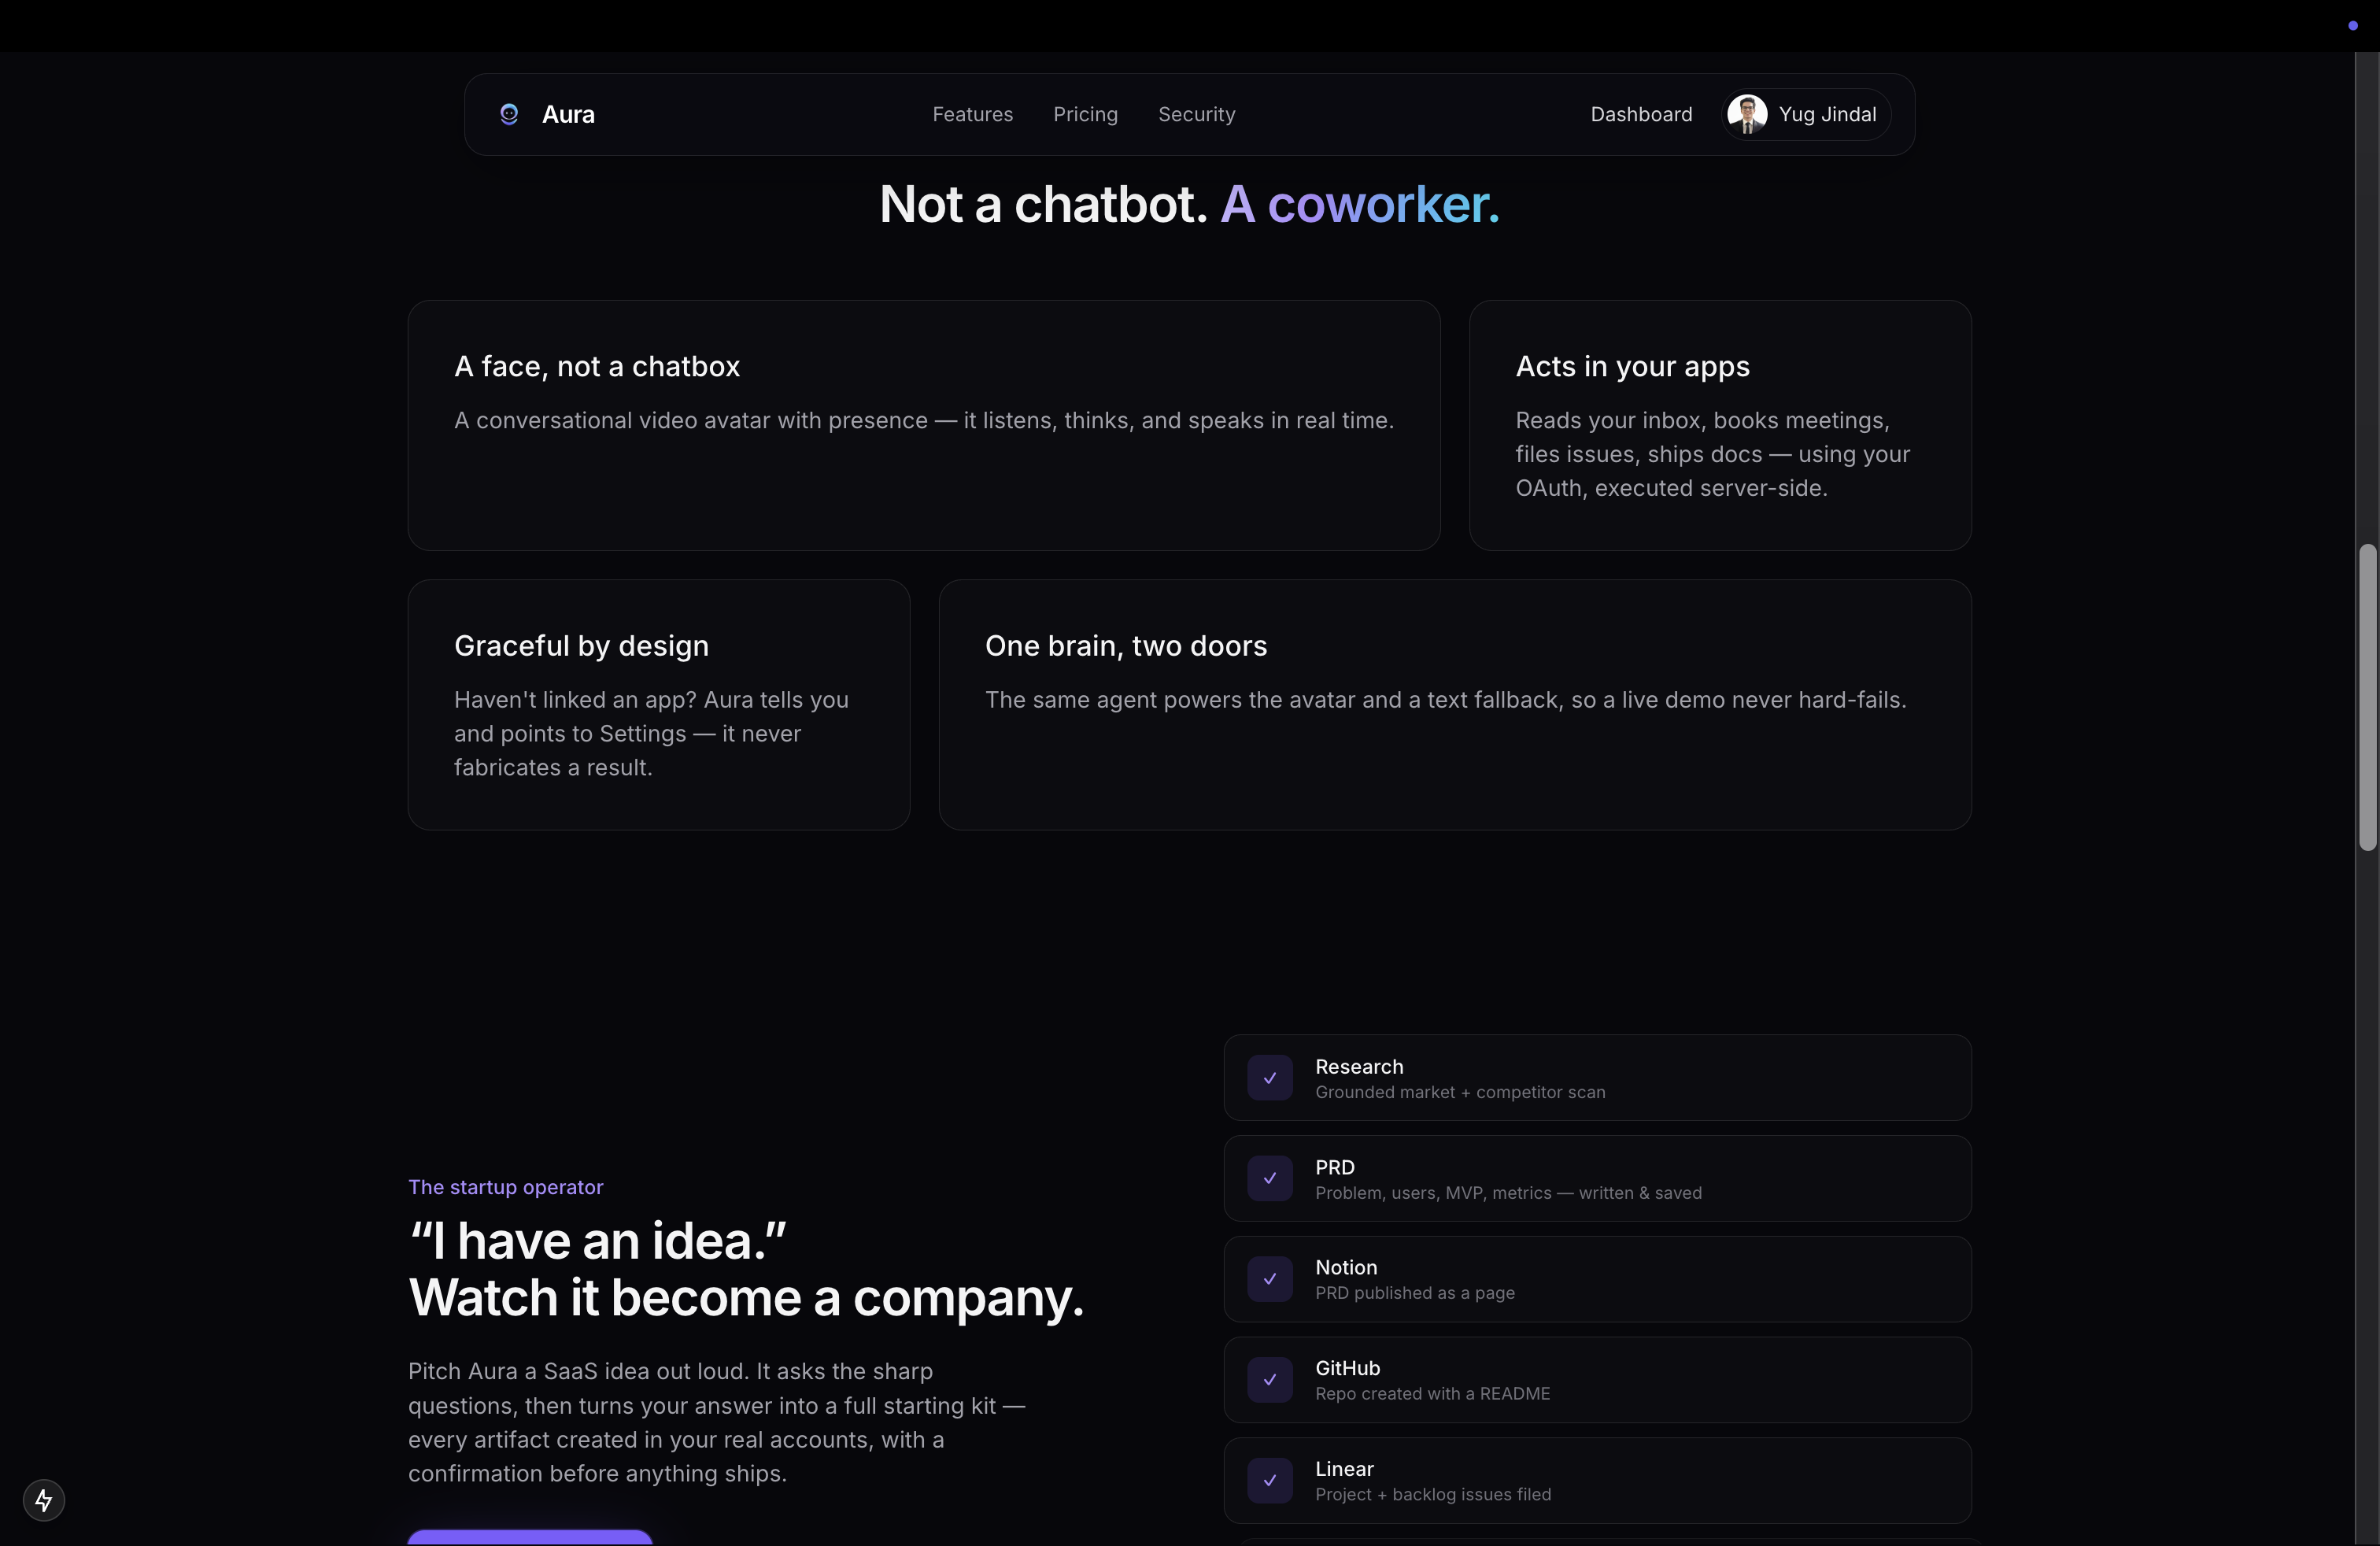Image resolution: width=2380 pixels, height=1546 pixels.
Task: Click 'Project + backlog issues filed' text
Action: (x=1433, y=1495)
